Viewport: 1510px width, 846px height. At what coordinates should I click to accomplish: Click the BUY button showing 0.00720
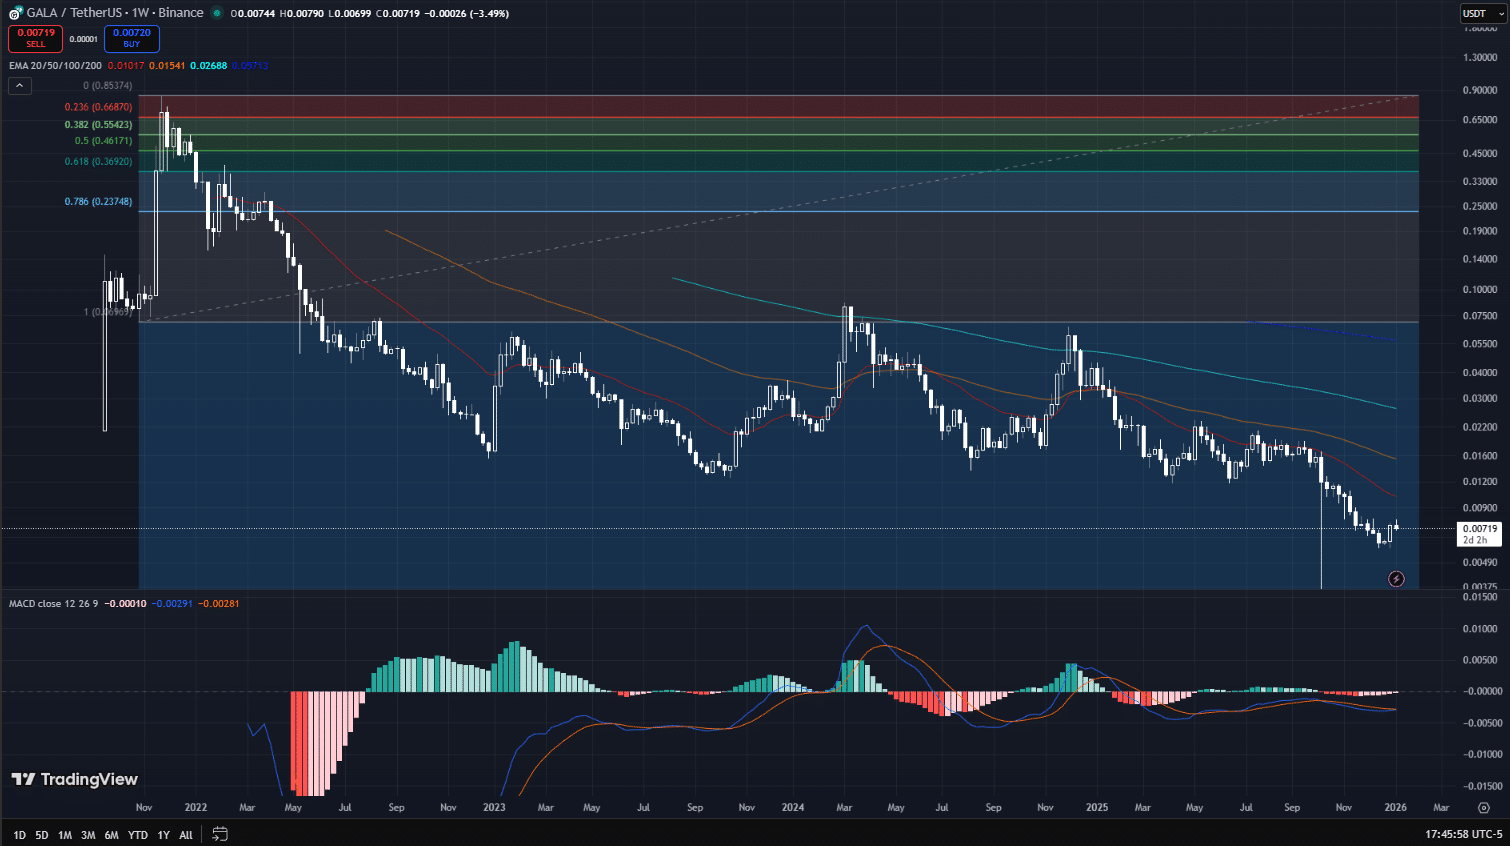[131, 37]
